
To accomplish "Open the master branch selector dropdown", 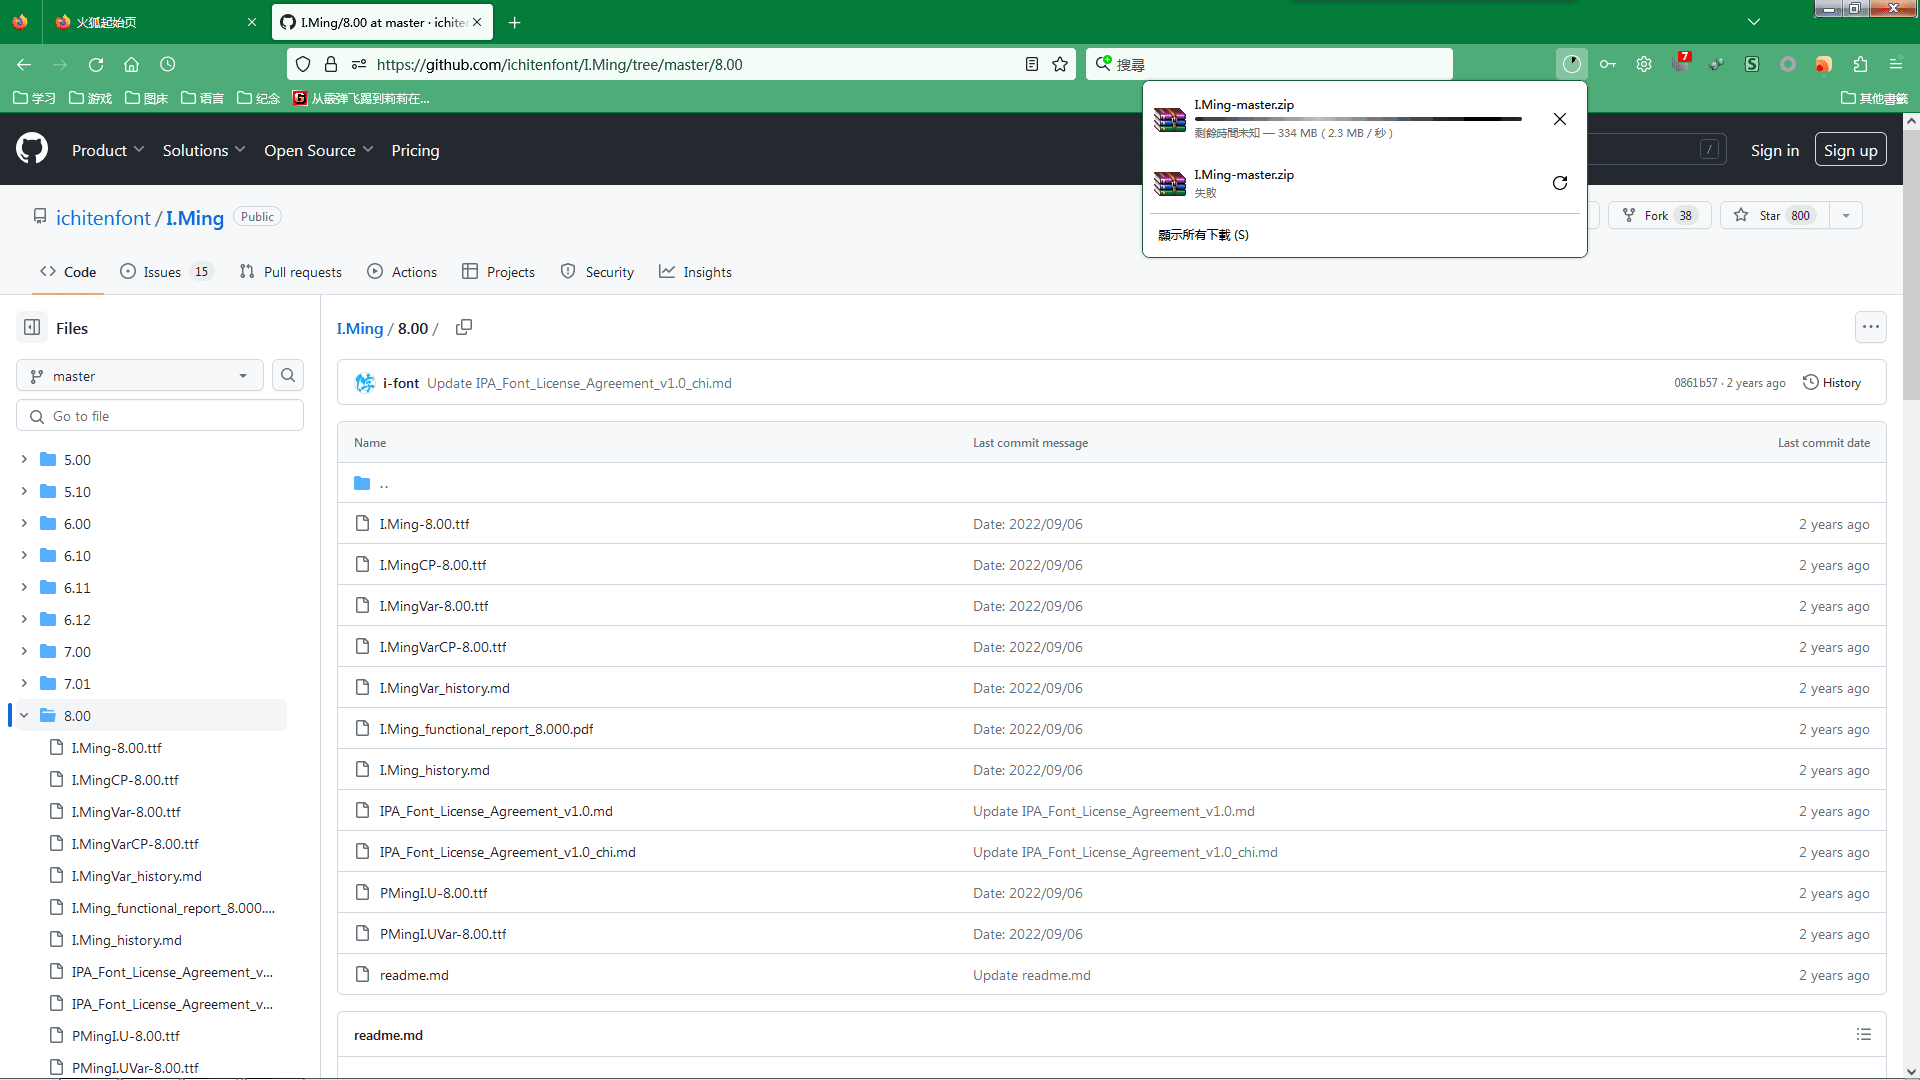I will click(x=140, y=376).
